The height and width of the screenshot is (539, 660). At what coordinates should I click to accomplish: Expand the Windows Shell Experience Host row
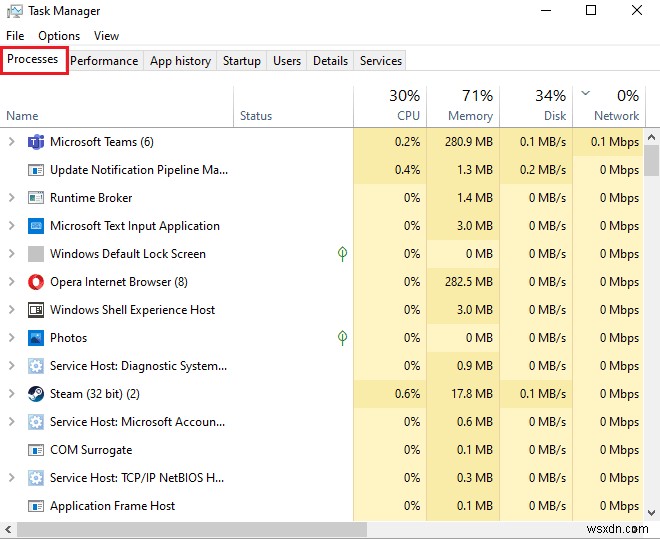(12, 310)
